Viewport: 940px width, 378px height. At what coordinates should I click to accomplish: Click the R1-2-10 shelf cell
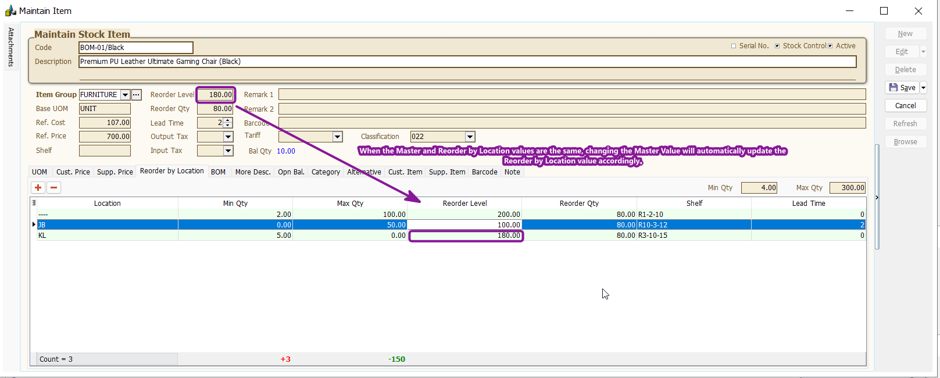[x=694, y=214]
